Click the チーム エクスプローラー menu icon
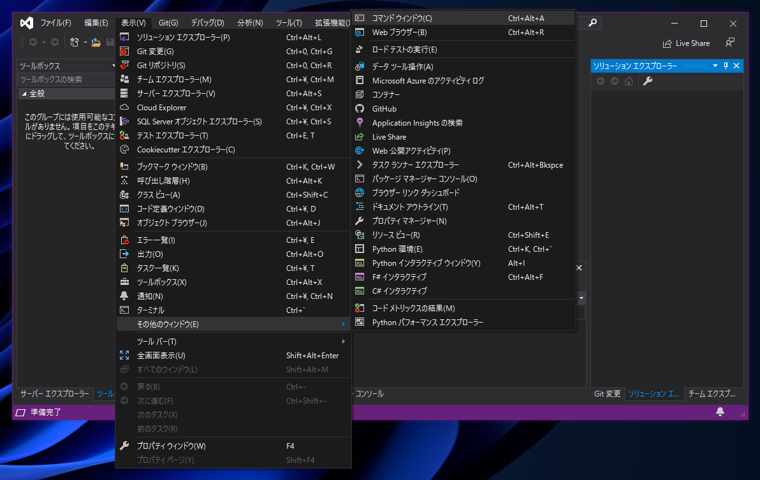The width and height of the screenshot is (760, 480). (125, 80)
